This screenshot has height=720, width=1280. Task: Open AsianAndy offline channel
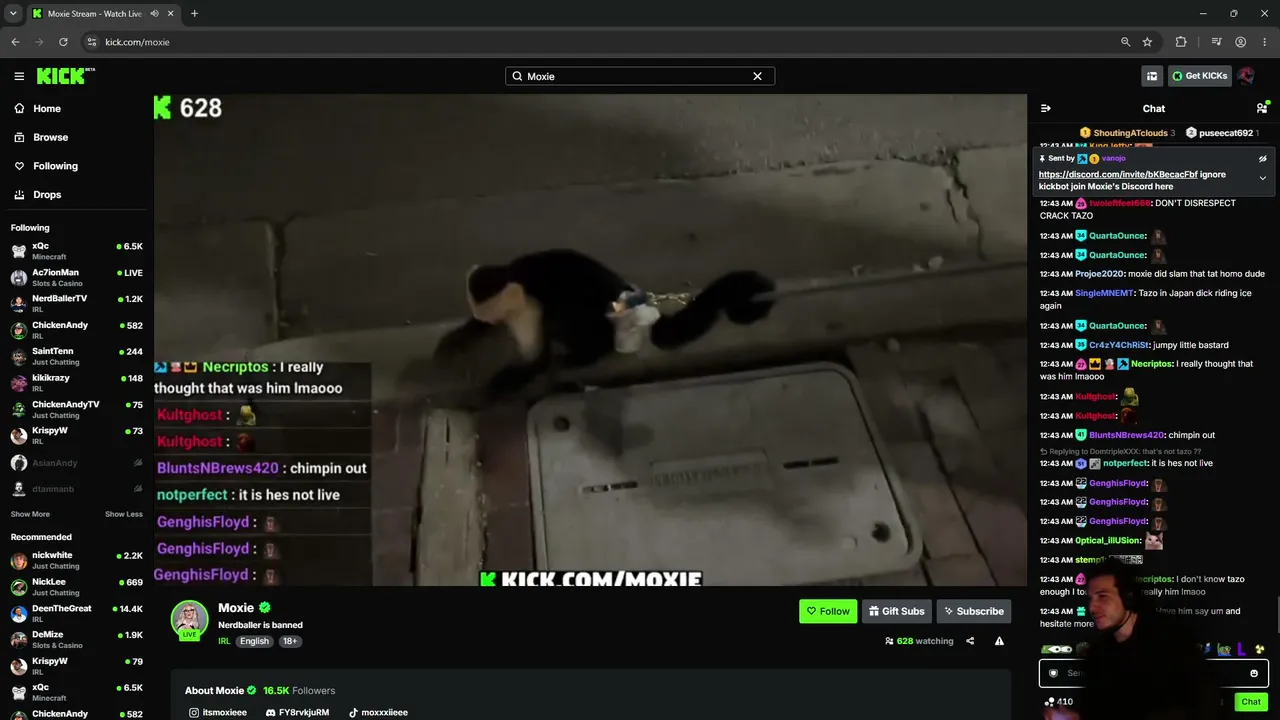click(78, 463)
